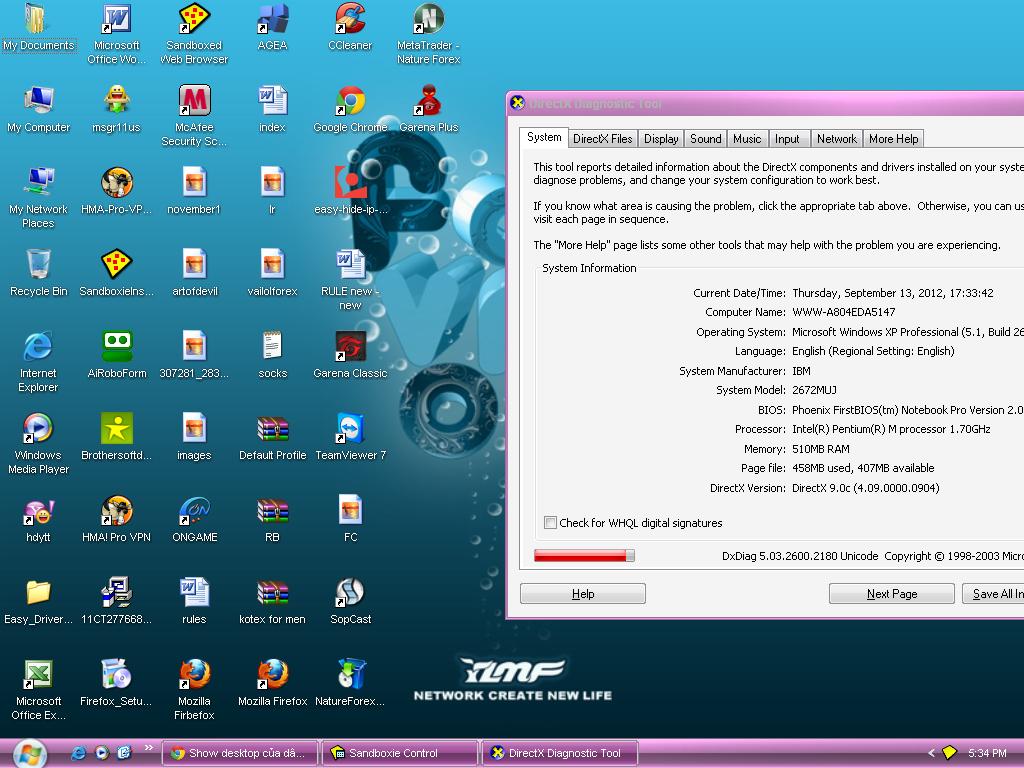Open the TeamViewer 7 shortcut
1024x768 pixels.
[x=350, y=430]
